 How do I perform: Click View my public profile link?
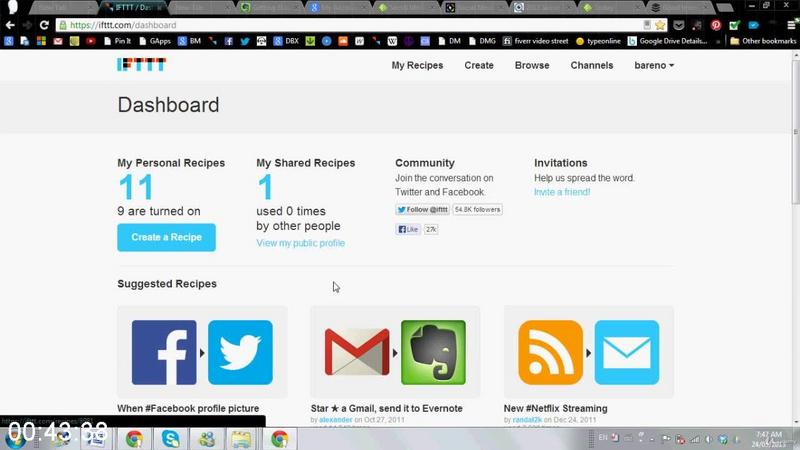[x=301, y=243]
